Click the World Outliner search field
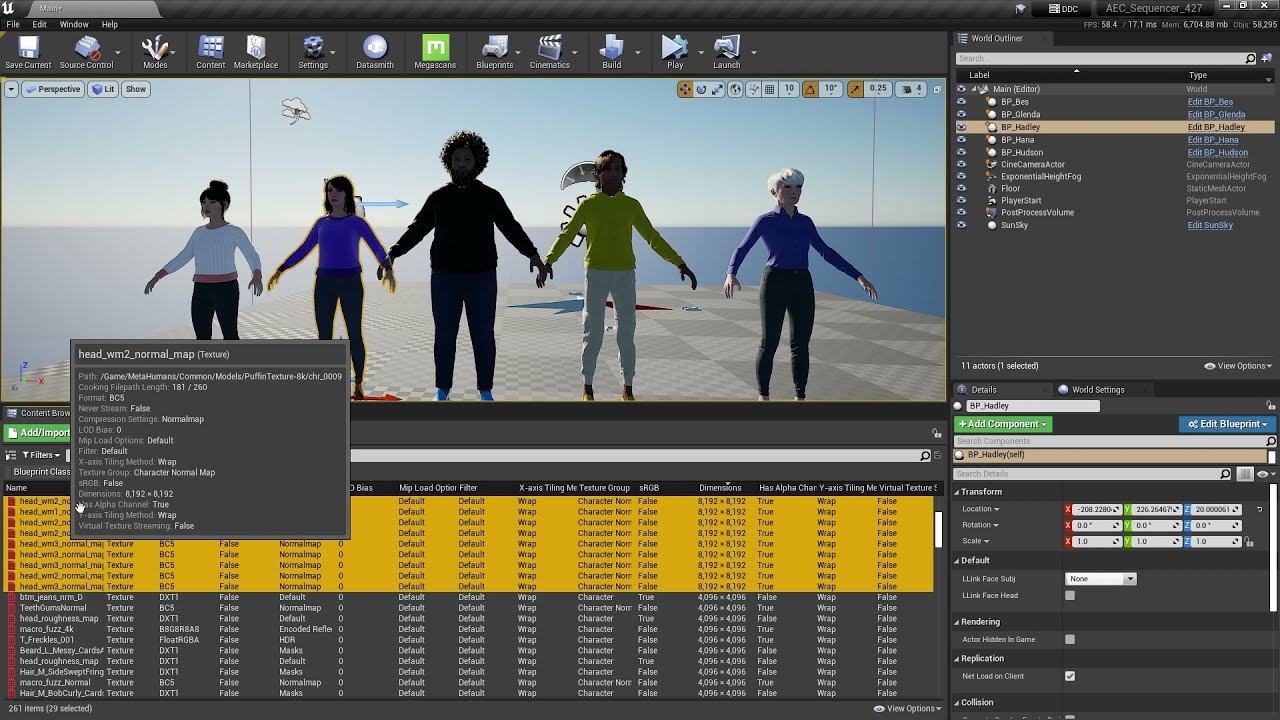 point(1100,59)
